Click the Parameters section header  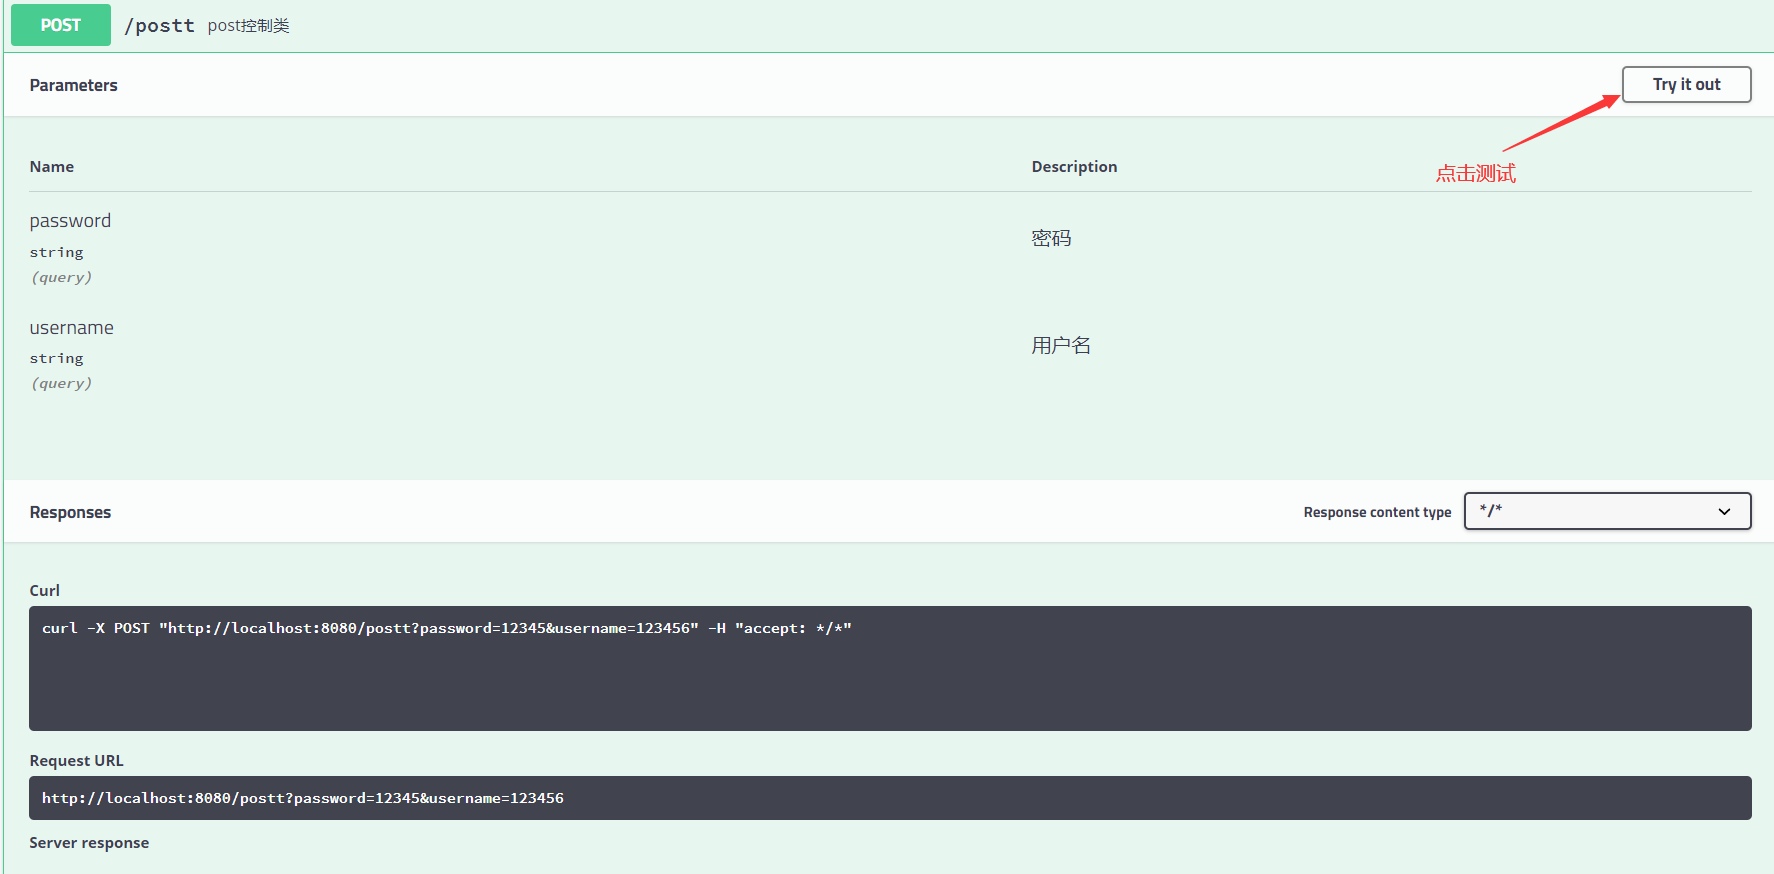[x=73, y=85]
